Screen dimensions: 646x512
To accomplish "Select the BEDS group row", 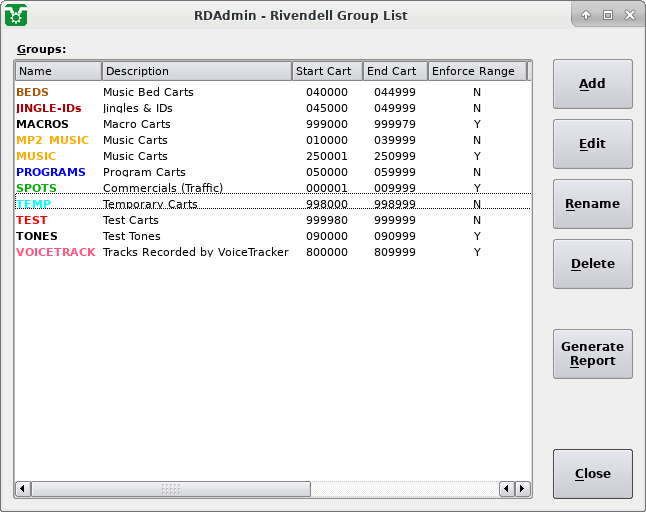I will coord(33,92).
